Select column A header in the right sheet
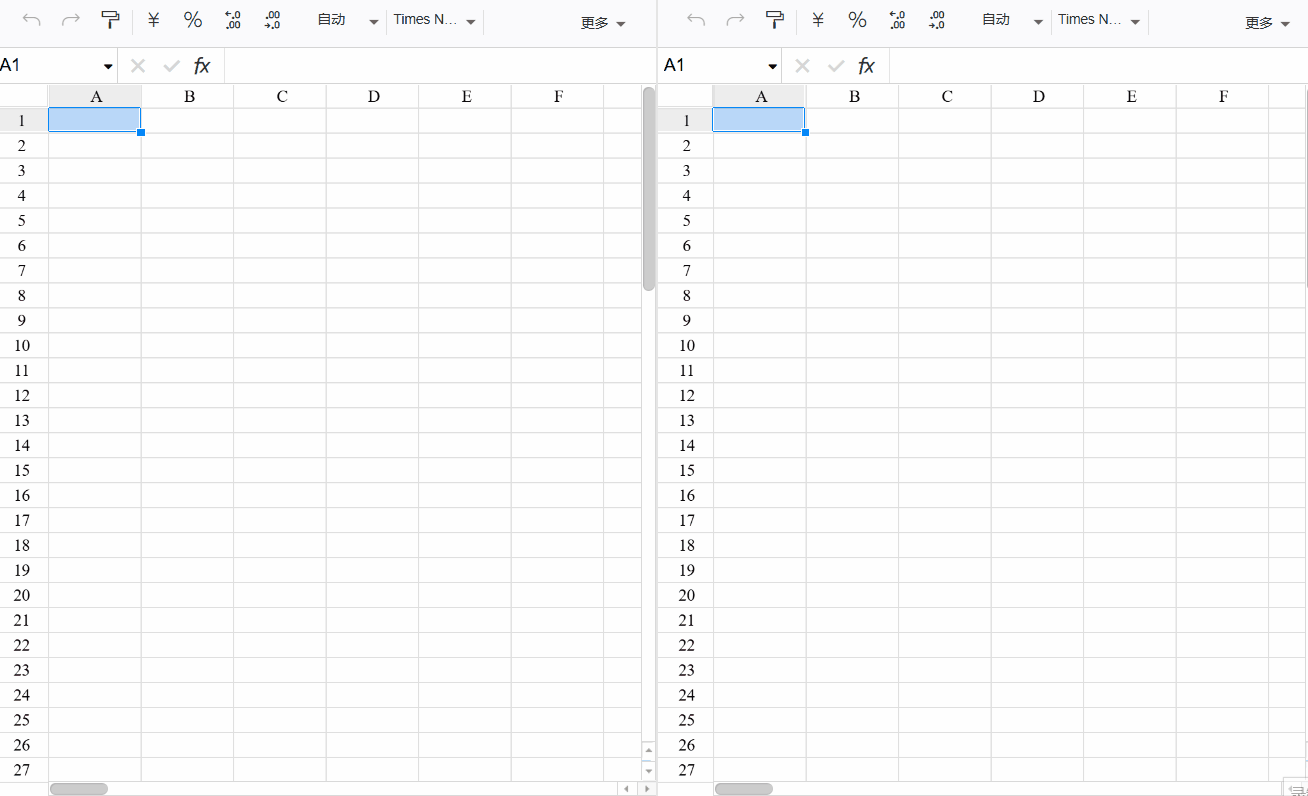 (760, 96)
